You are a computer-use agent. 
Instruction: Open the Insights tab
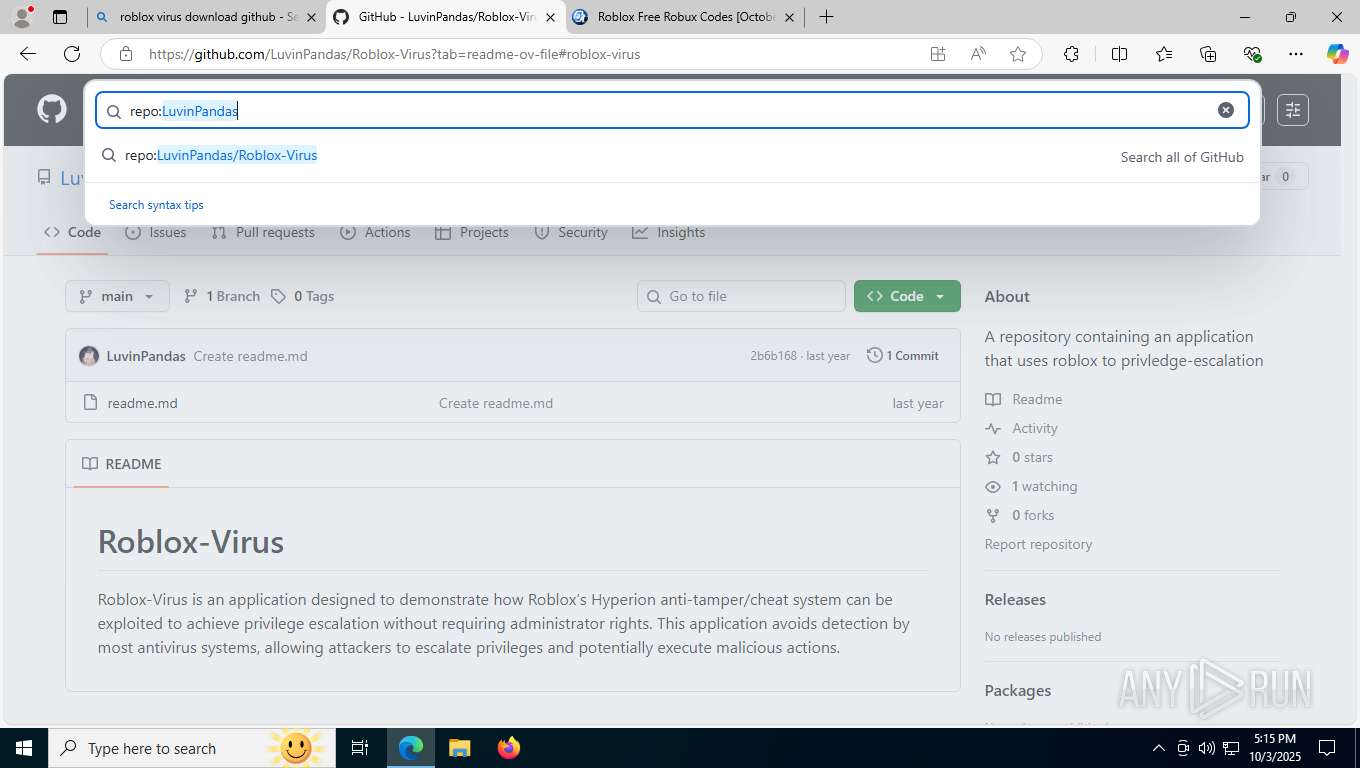pos(669,232)
